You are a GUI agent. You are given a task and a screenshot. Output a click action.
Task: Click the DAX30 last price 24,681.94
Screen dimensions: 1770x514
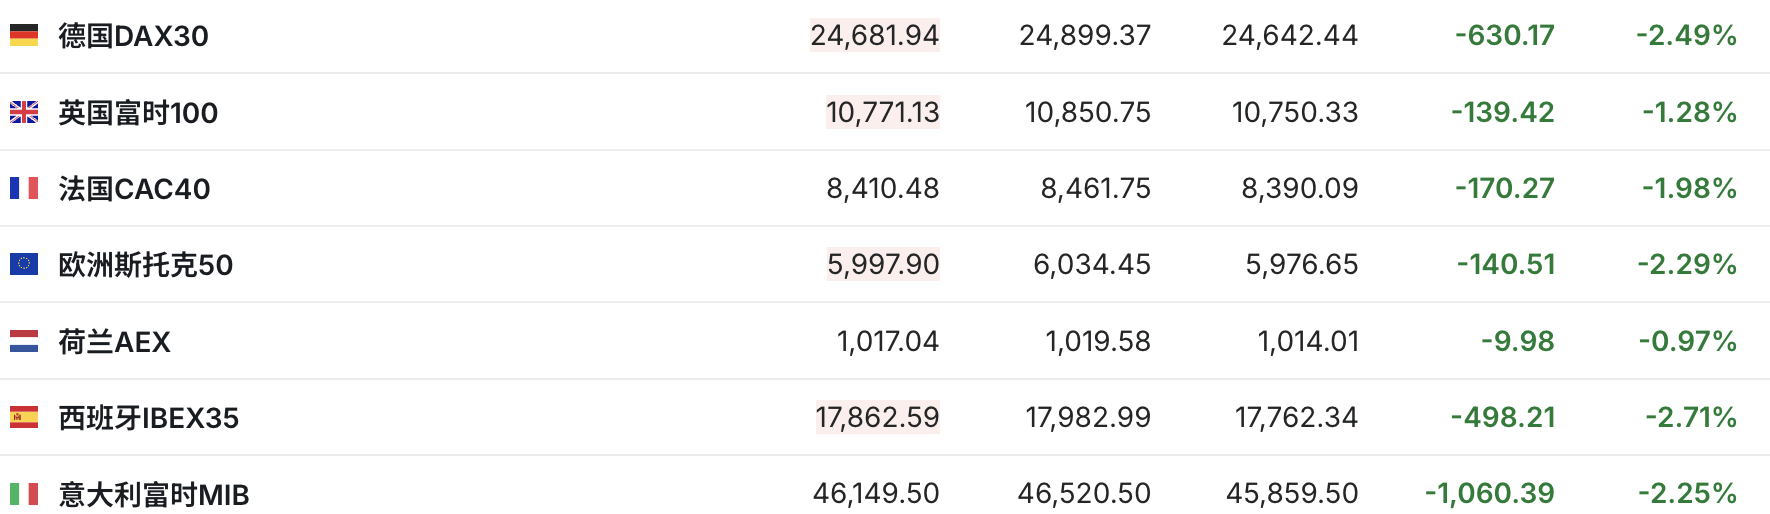874,36
